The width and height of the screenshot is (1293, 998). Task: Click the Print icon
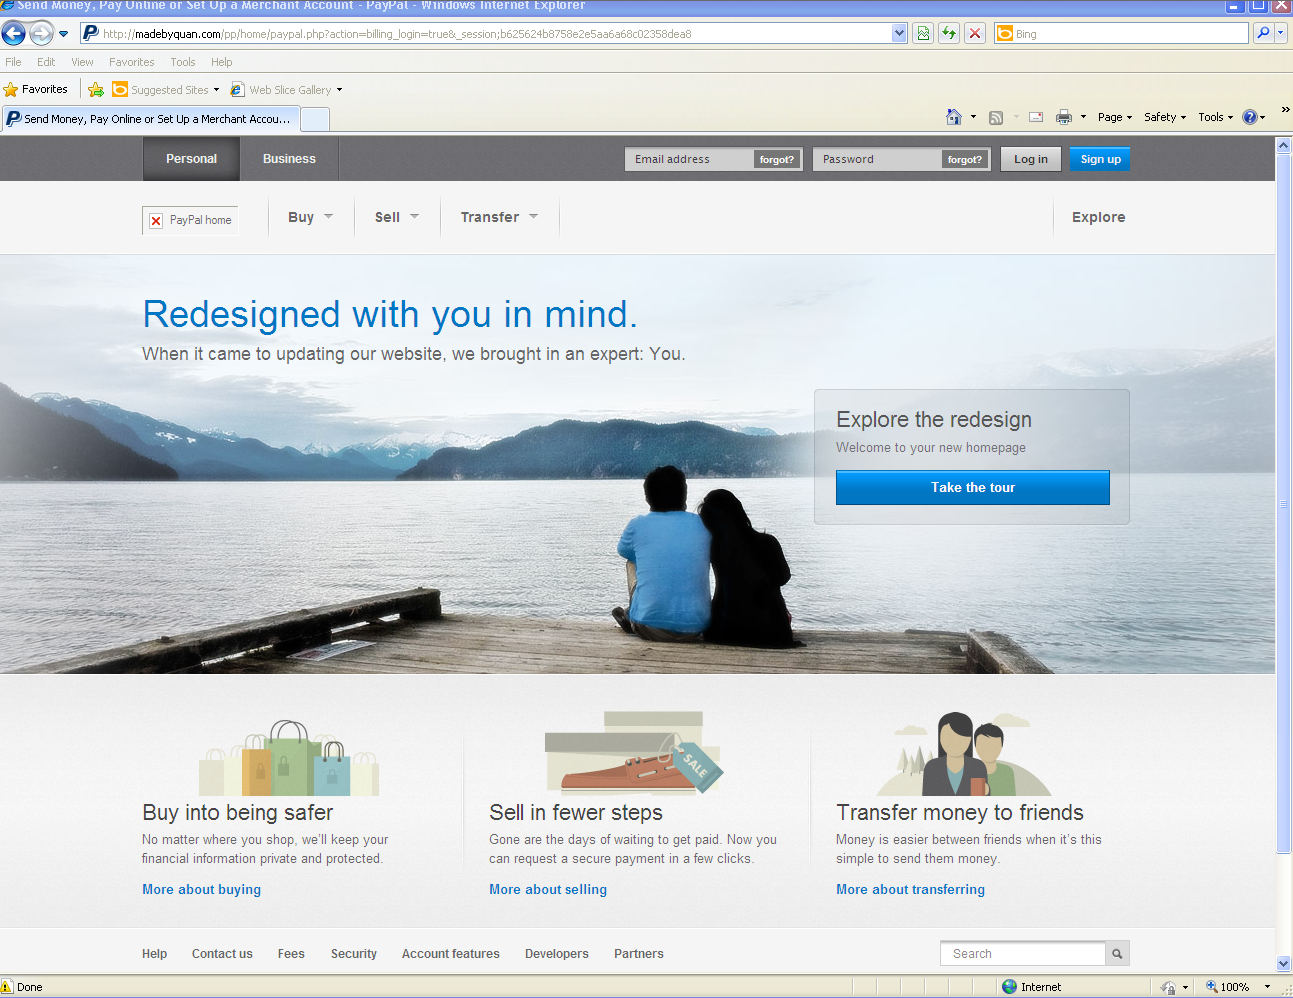point(1064,117)
